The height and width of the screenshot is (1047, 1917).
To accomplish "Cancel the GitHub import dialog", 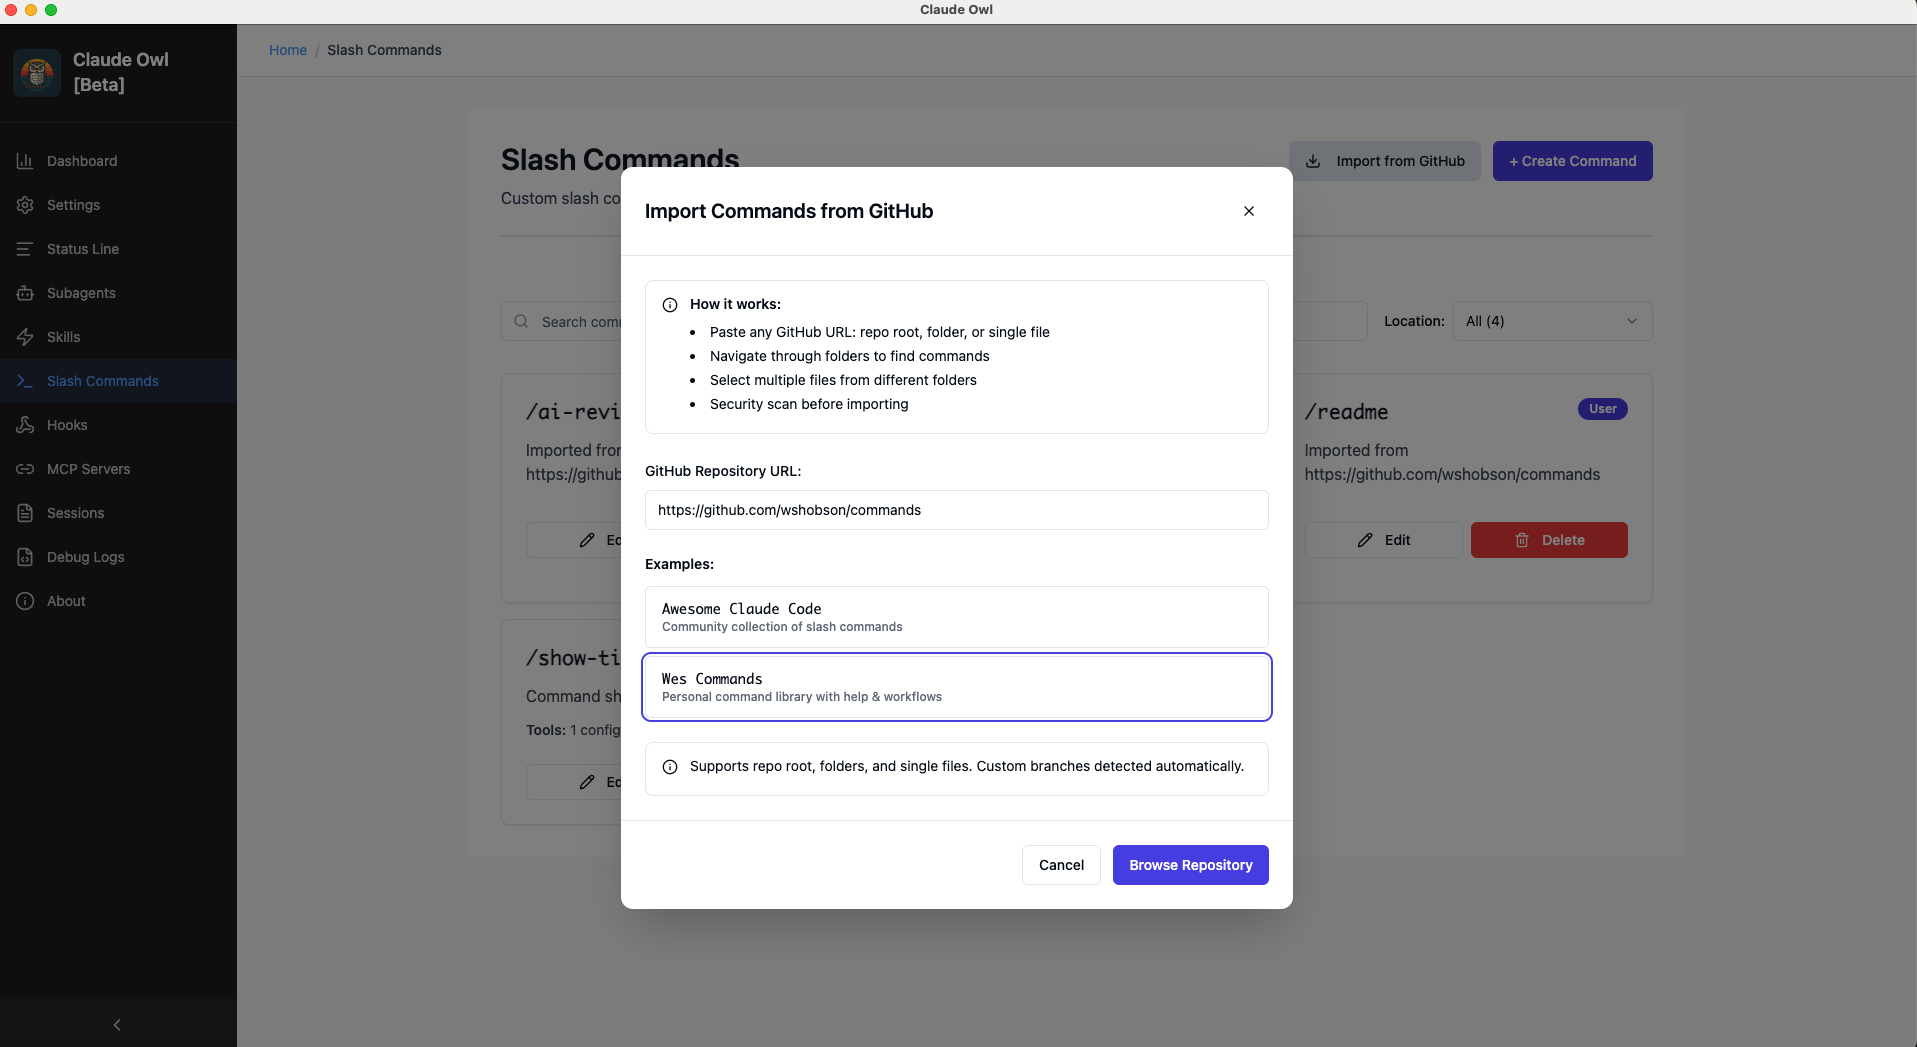I will [x=1060, y=865].
